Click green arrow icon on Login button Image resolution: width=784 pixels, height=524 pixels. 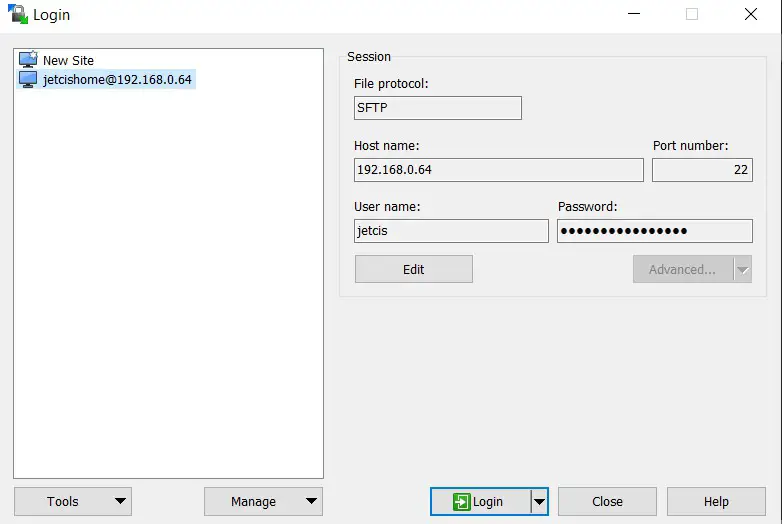click(x=461, y=502)
